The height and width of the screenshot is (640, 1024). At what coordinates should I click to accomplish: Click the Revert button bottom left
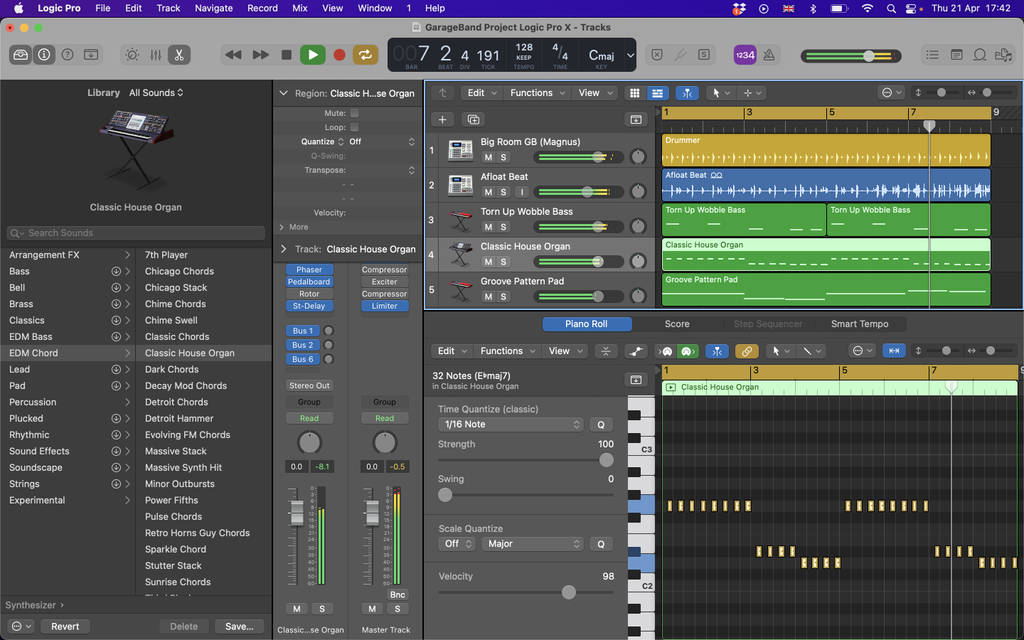(65, 626)
